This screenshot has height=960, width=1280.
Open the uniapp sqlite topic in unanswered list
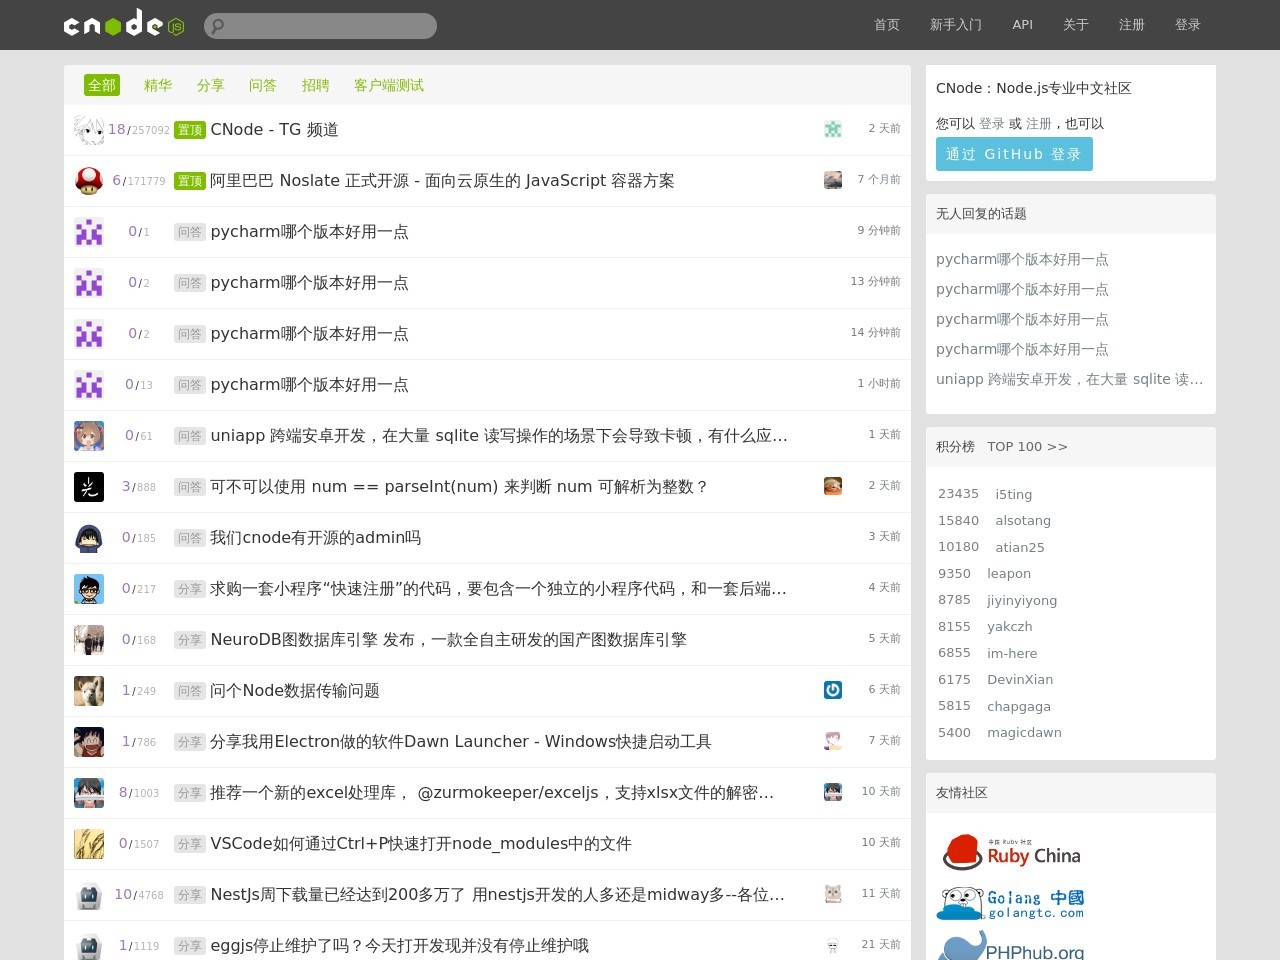[x=1069, y=379]
